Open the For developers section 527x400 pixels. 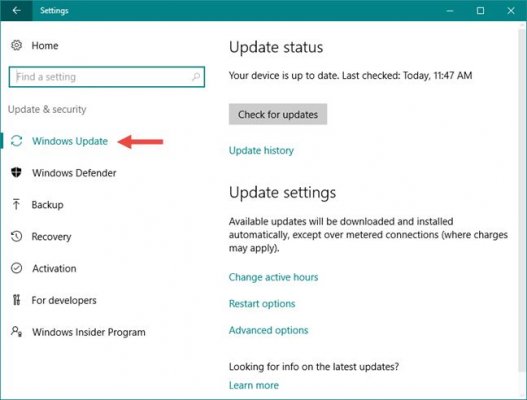64,300
